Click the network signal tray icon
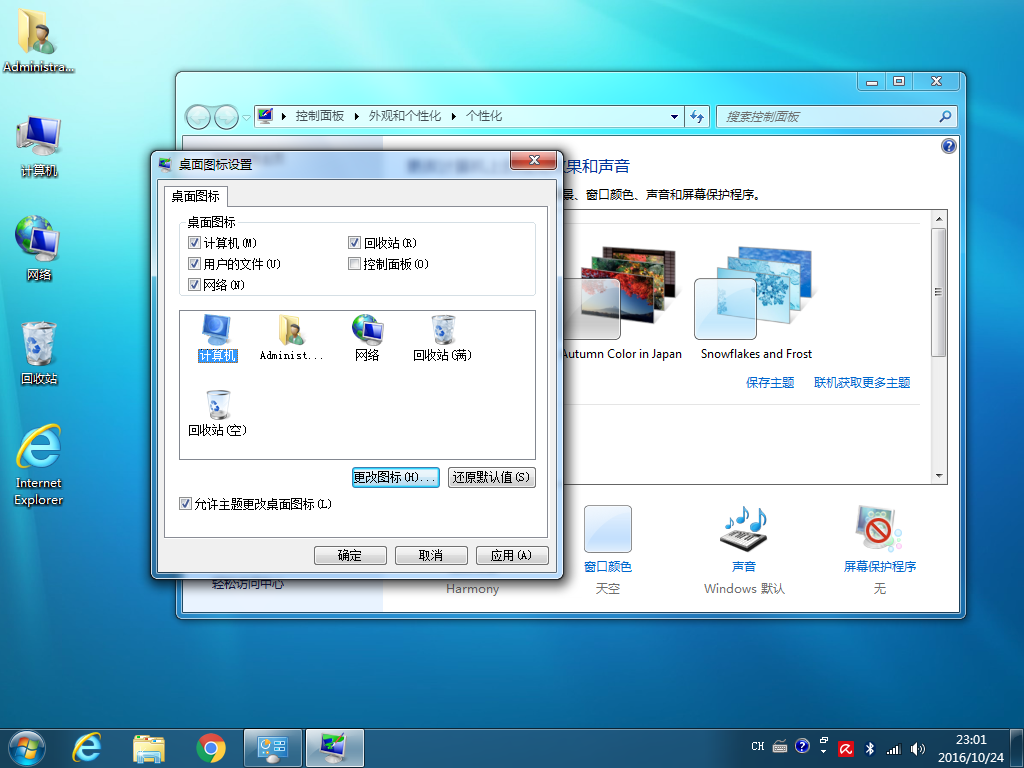The width and height of the screenshot is (1024, 768). 893,749
